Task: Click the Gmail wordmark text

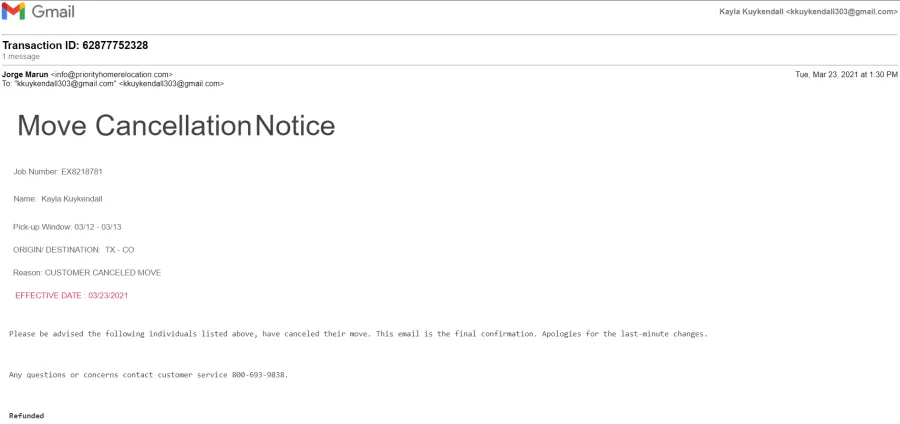Action: coord(53,11)
